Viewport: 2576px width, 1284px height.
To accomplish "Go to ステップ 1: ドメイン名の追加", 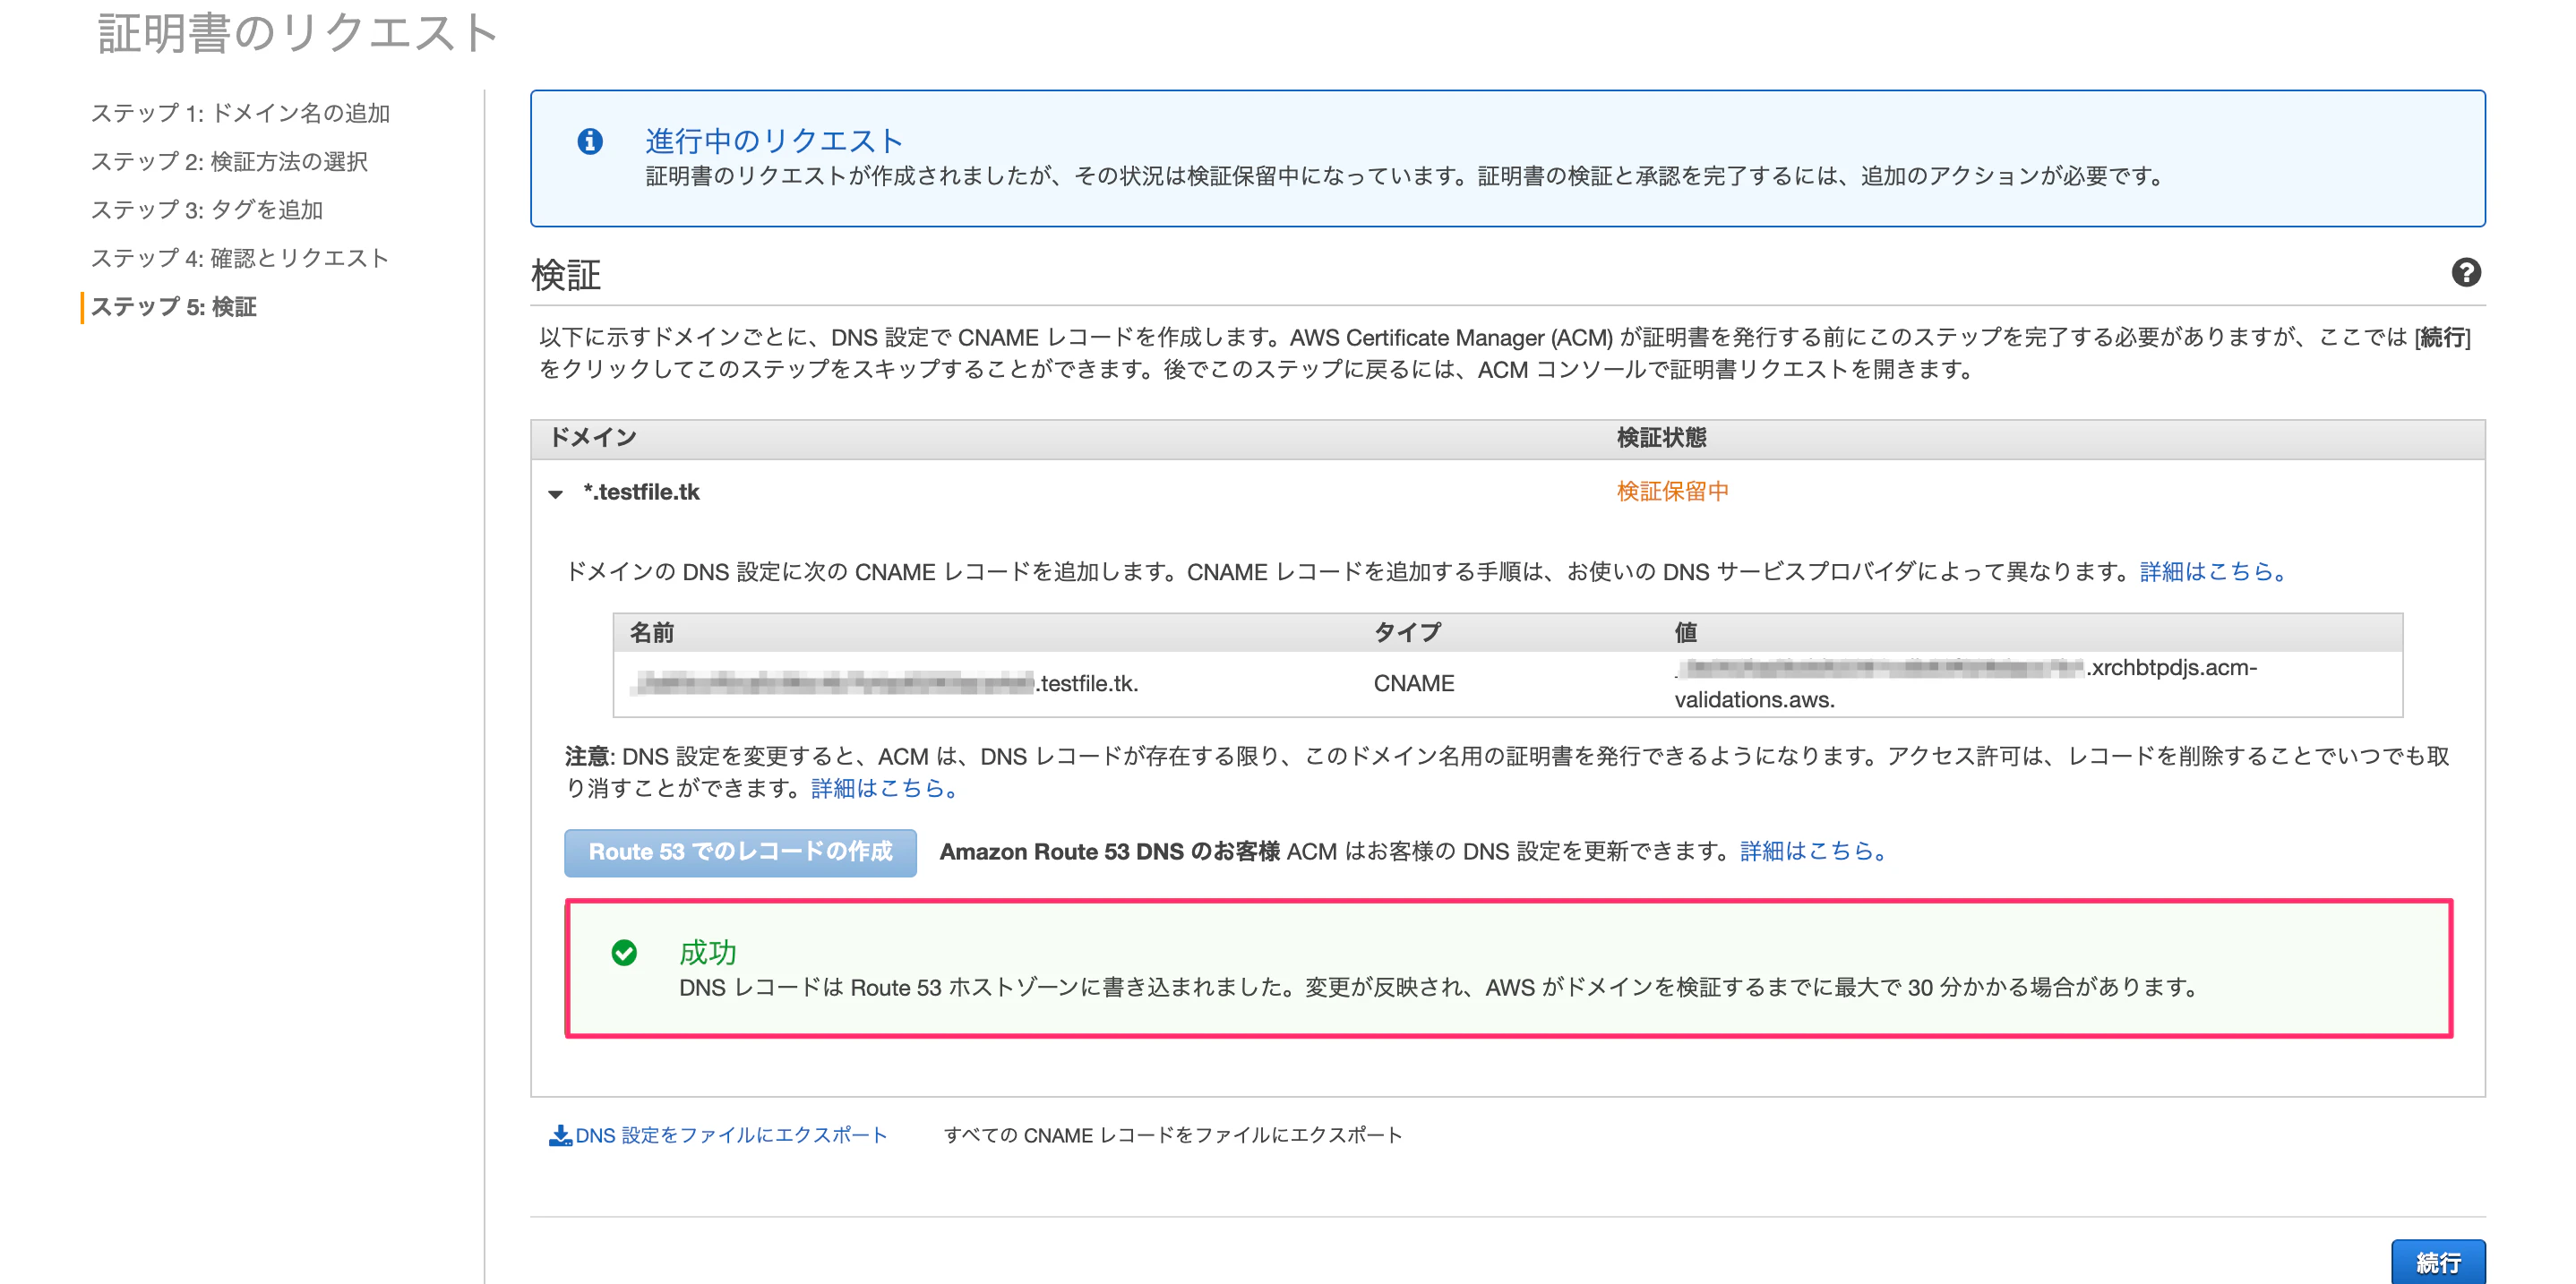I will [240, 113].
